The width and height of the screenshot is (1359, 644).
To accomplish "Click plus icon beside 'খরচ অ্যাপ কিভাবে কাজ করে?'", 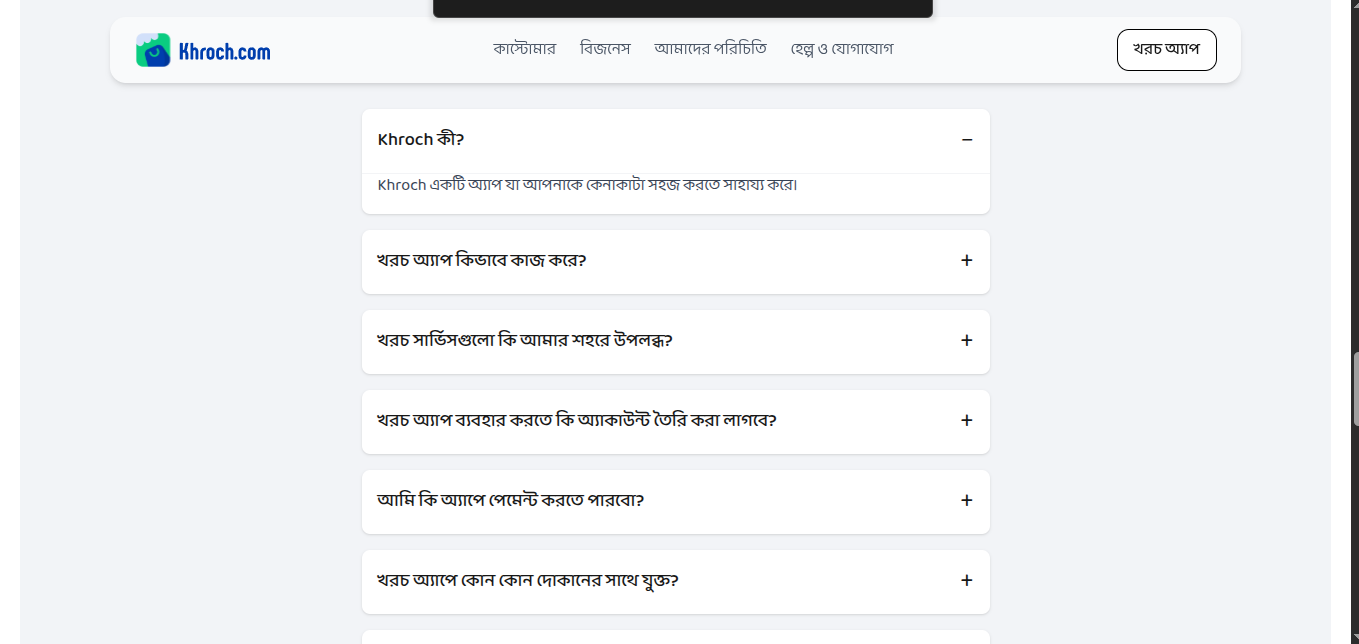I will (x=967, y=260).
